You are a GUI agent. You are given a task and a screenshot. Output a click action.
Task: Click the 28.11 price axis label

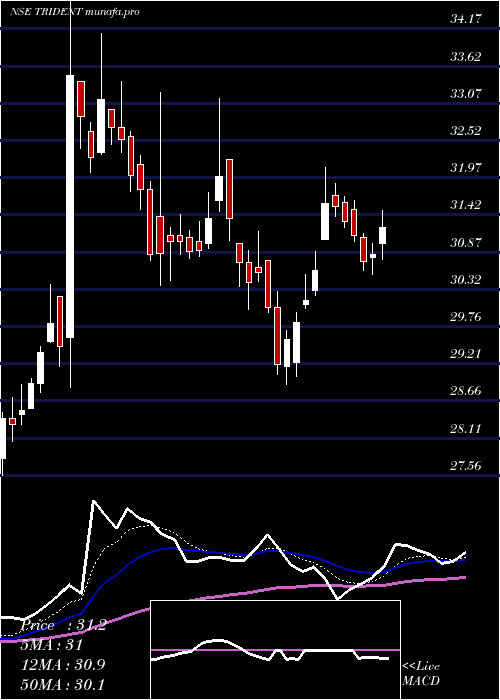click(466, 429)
